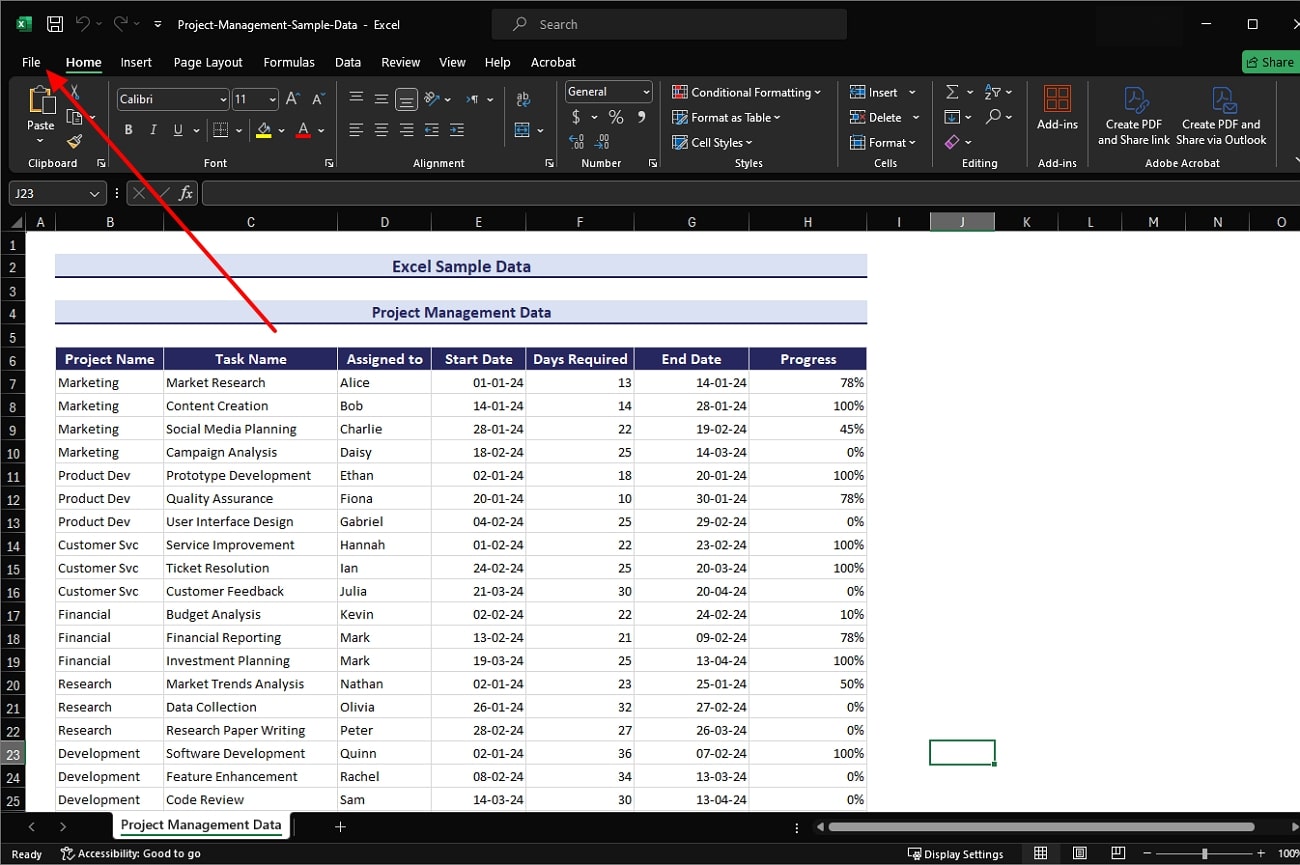Click Create PDF and Share link
The image size is (1300, 865).
[x=1134, y=116]
